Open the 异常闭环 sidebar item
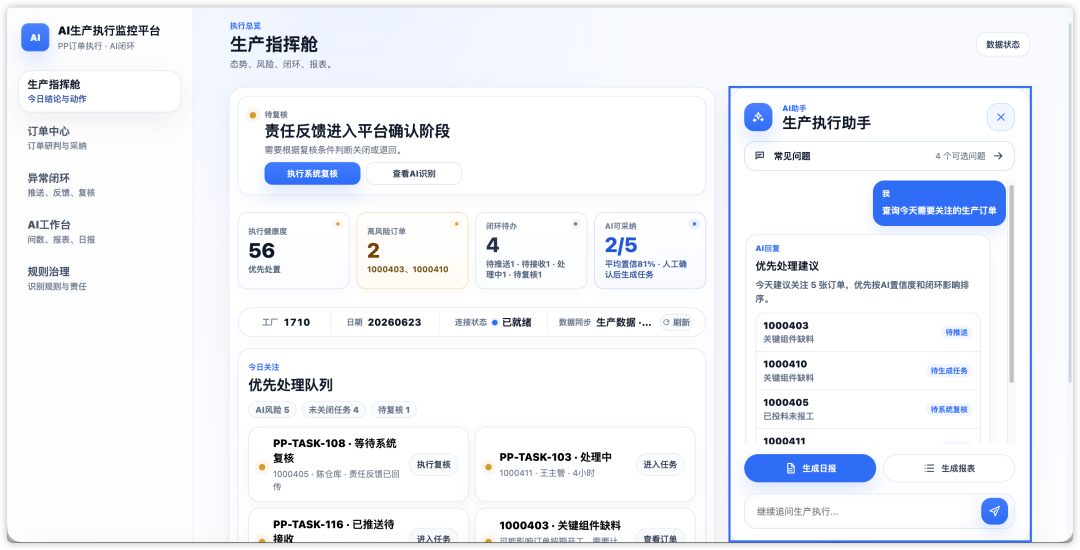Image resolution: width=1080 pixels, height=550 pixels. (100, 185)
